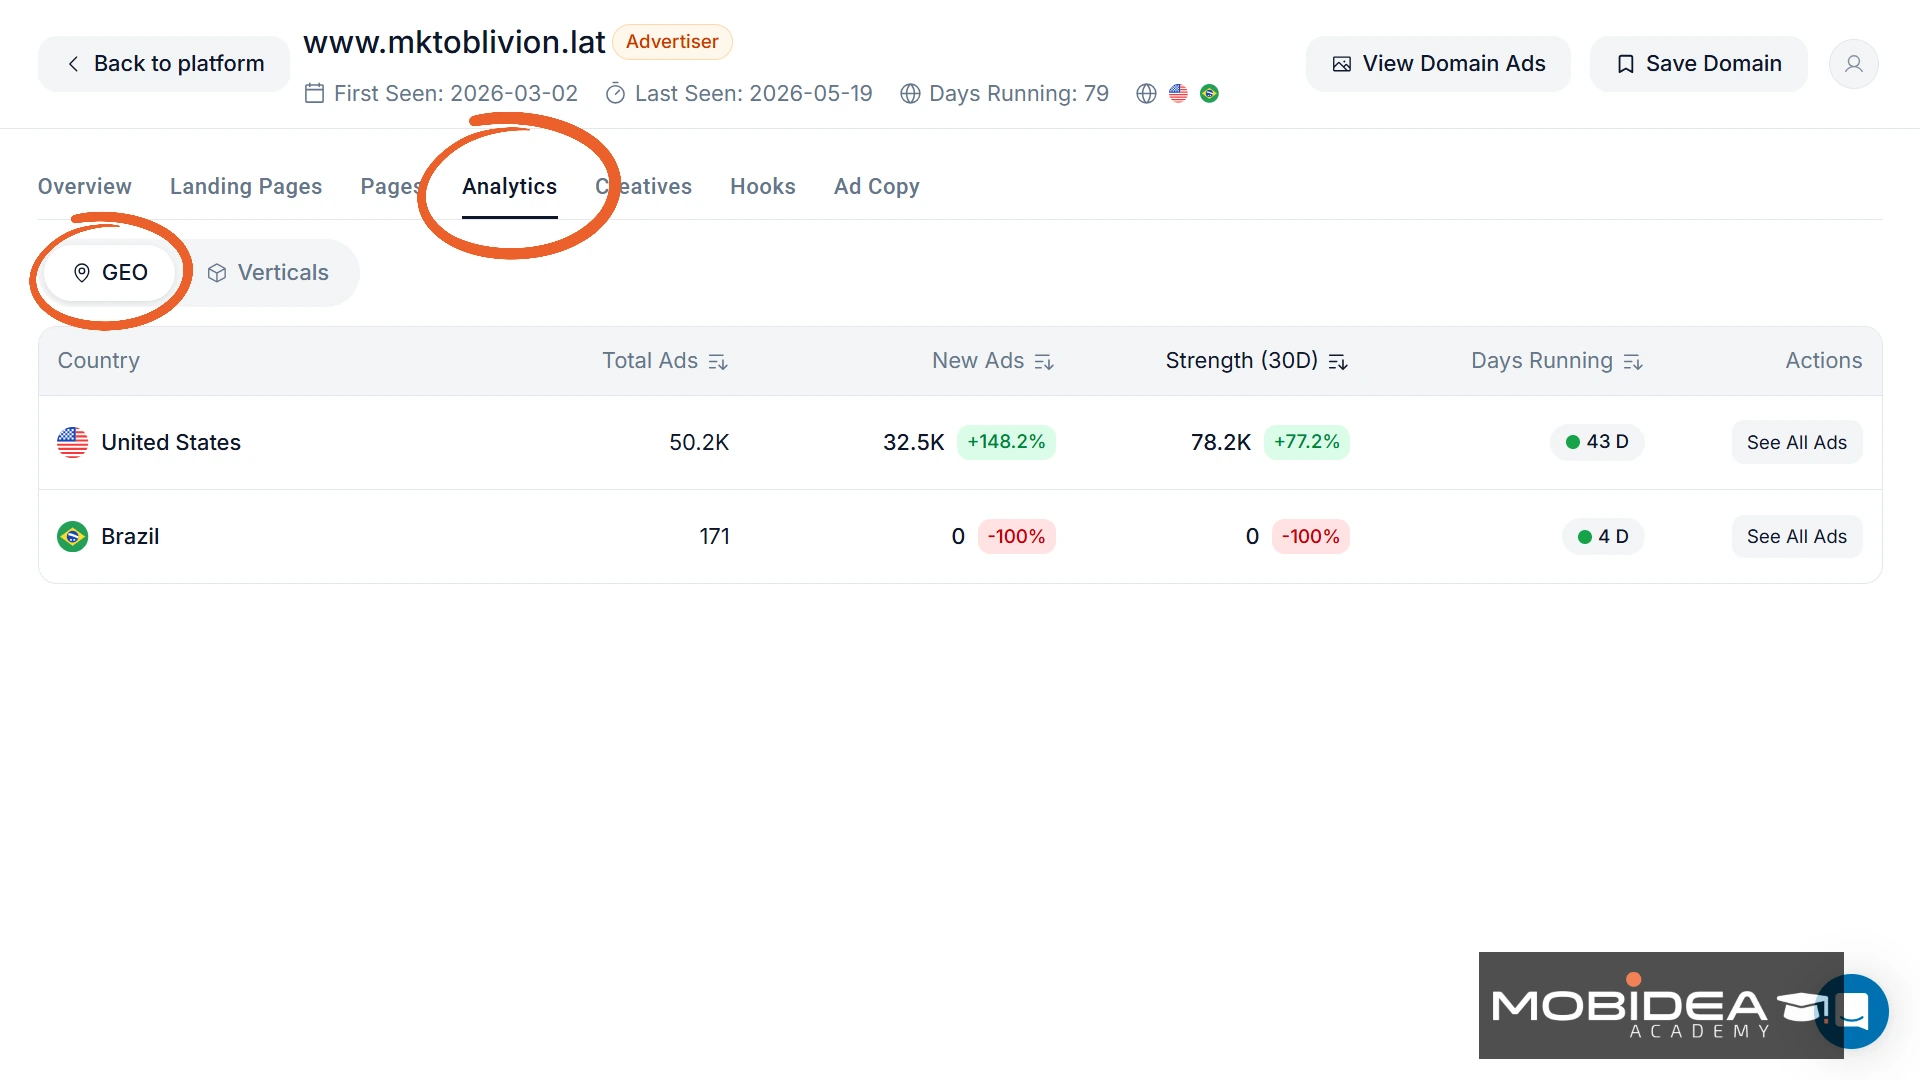The image size is (1920, 1080).
Task: Open the chat support bubble icon
Action: (1854, 1011)
